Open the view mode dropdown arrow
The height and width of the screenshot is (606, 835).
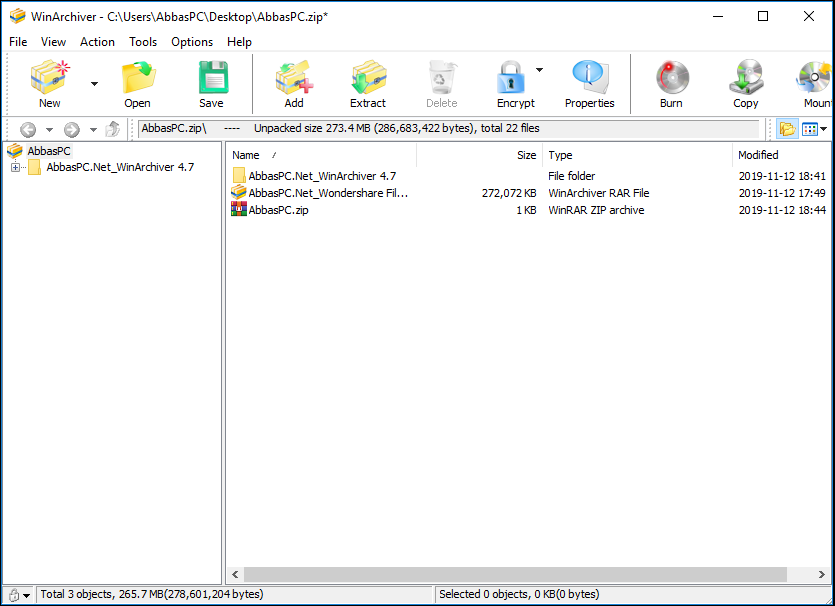(x=824, y=129)
